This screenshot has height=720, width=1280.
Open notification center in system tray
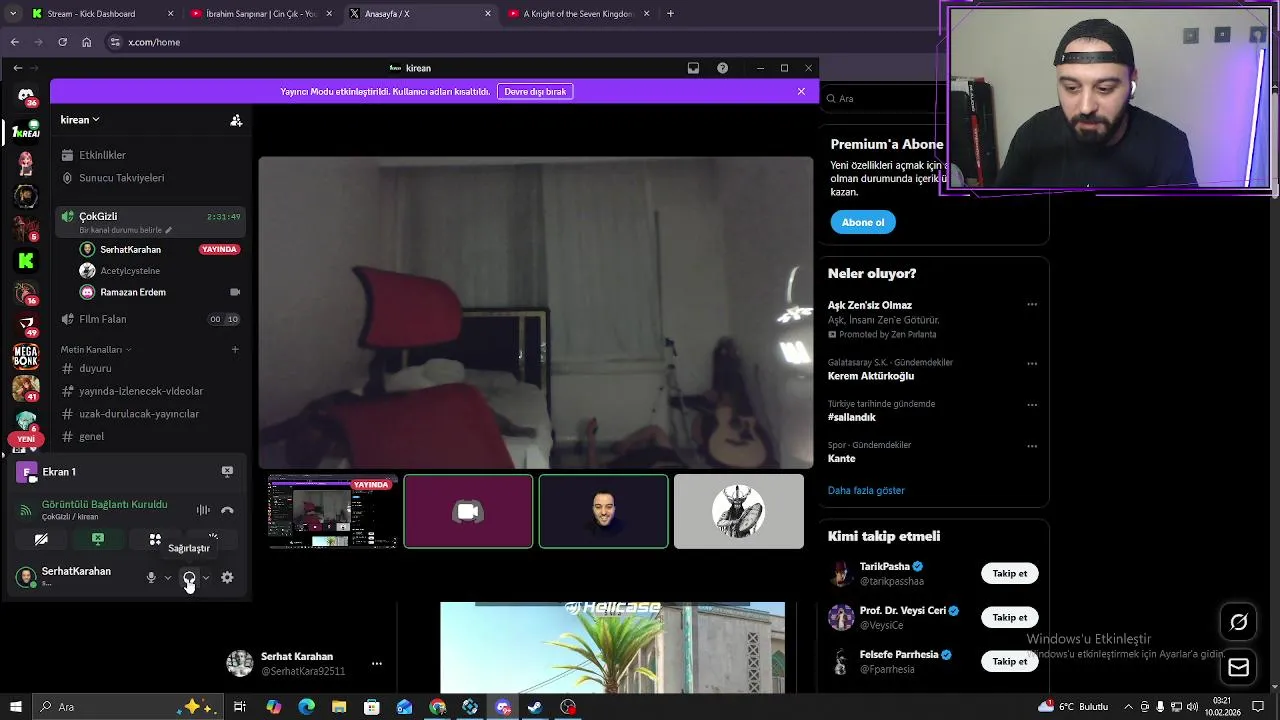(x=1258, y=707)
